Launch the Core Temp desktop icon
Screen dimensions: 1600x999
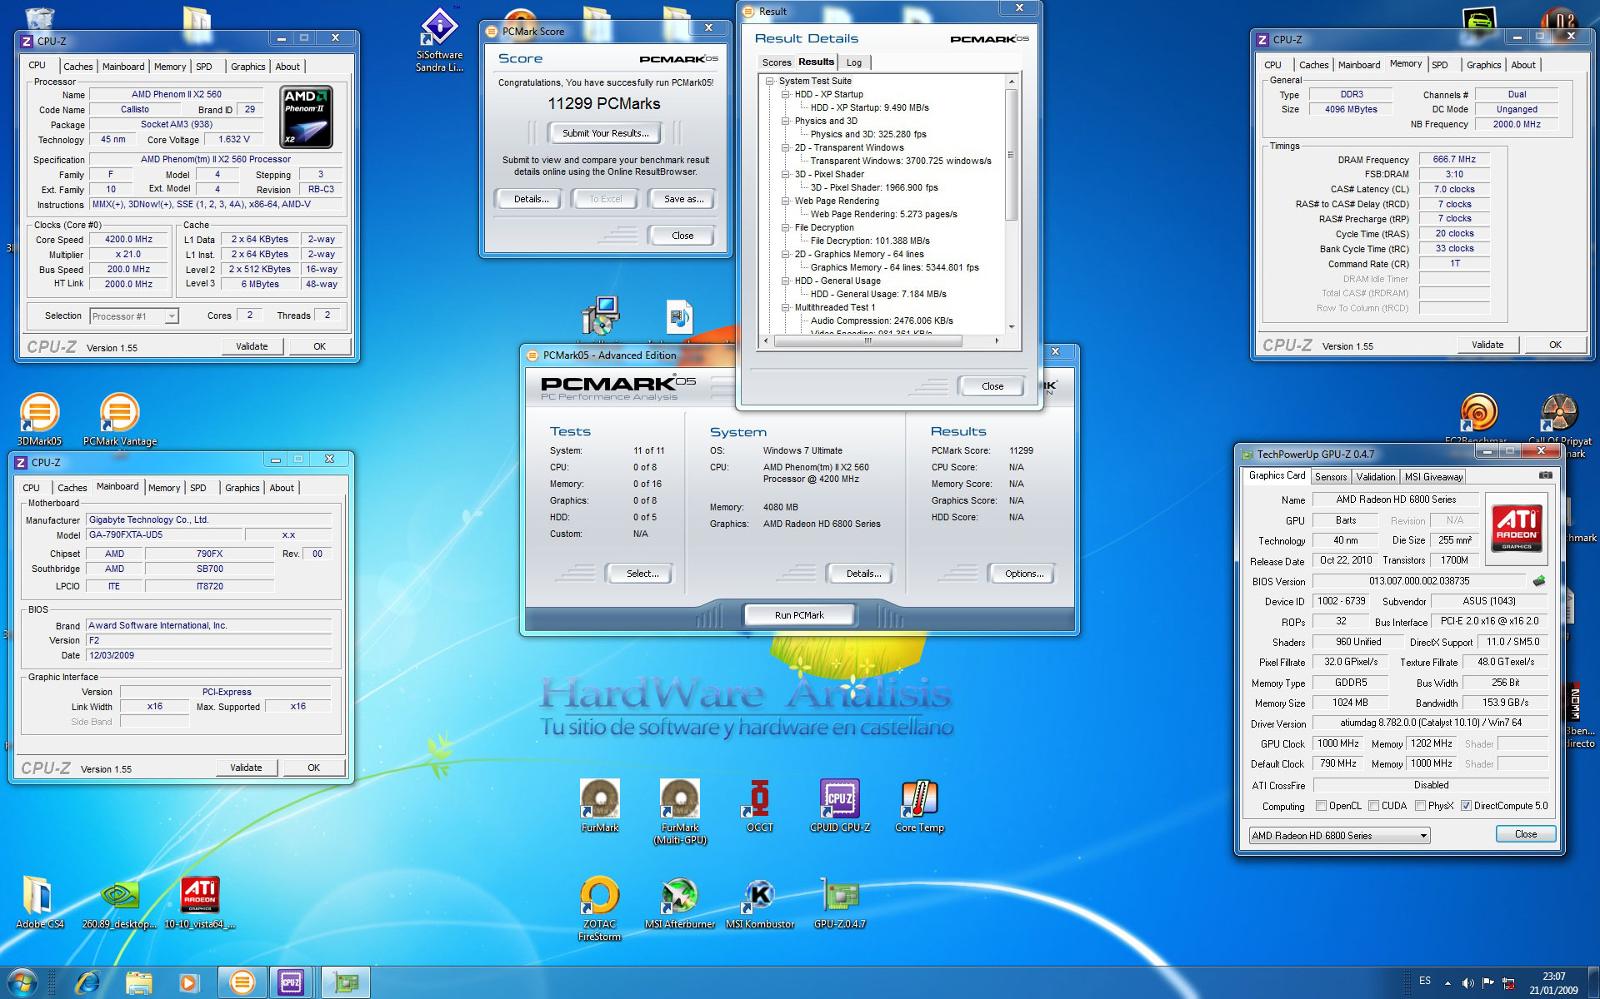(919, 805)
